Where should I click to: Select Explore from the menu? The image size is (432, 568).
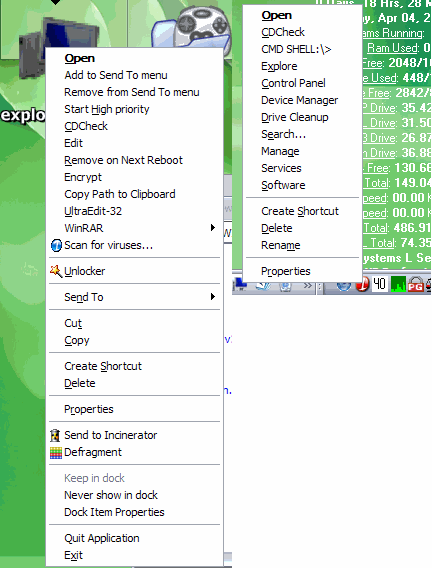click(x=302, y=66)
